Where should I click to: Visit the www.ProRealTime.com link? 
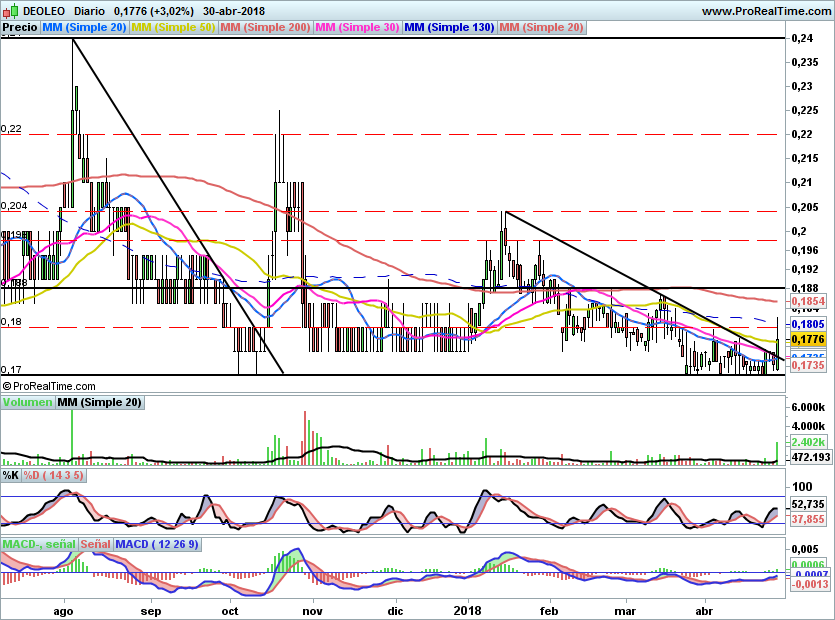click(x=765, y=10)
